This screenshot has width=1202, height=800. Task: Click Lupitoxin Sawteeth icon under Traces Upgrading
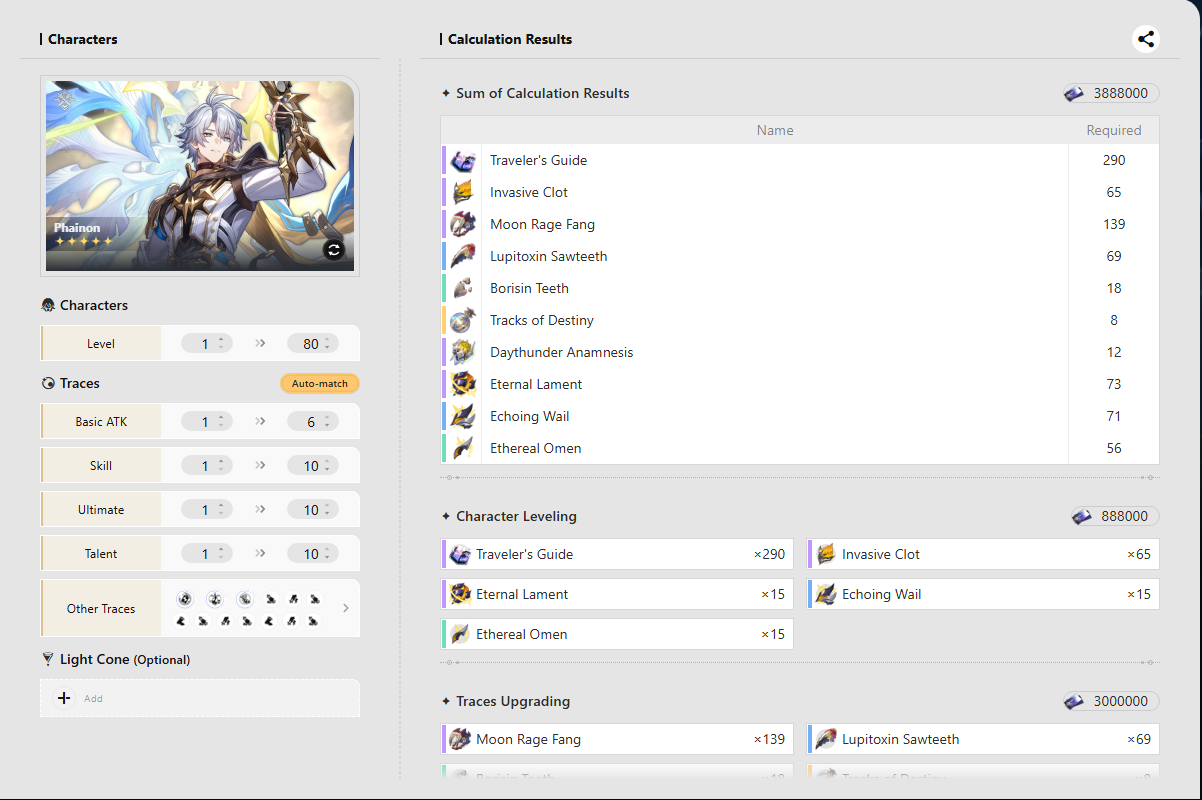click(x=826, y=740)
